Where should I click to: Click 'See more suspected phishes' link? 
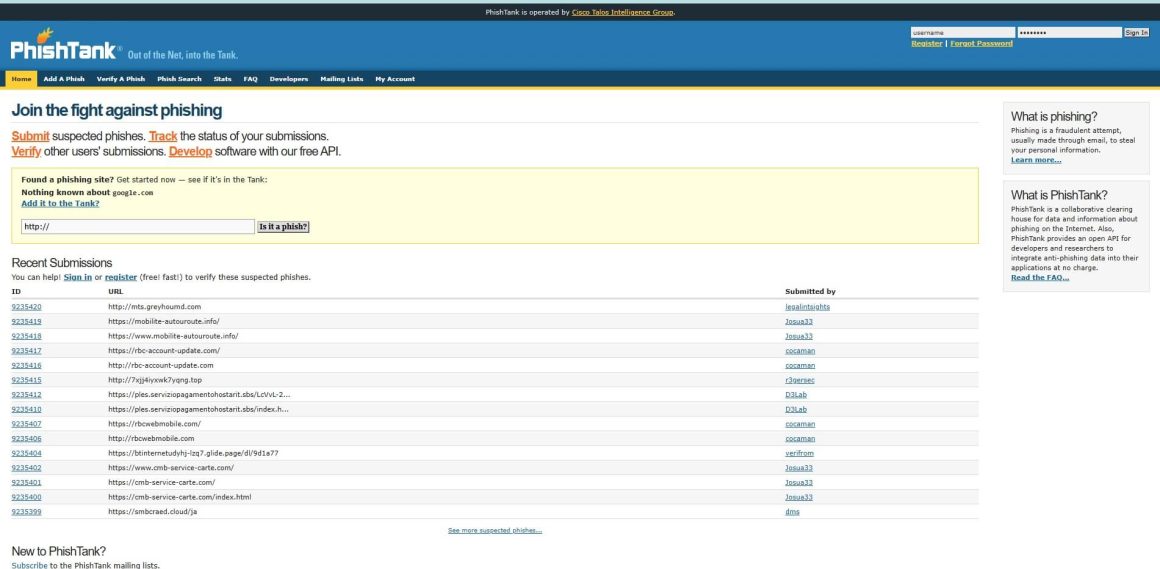[495, 530]
